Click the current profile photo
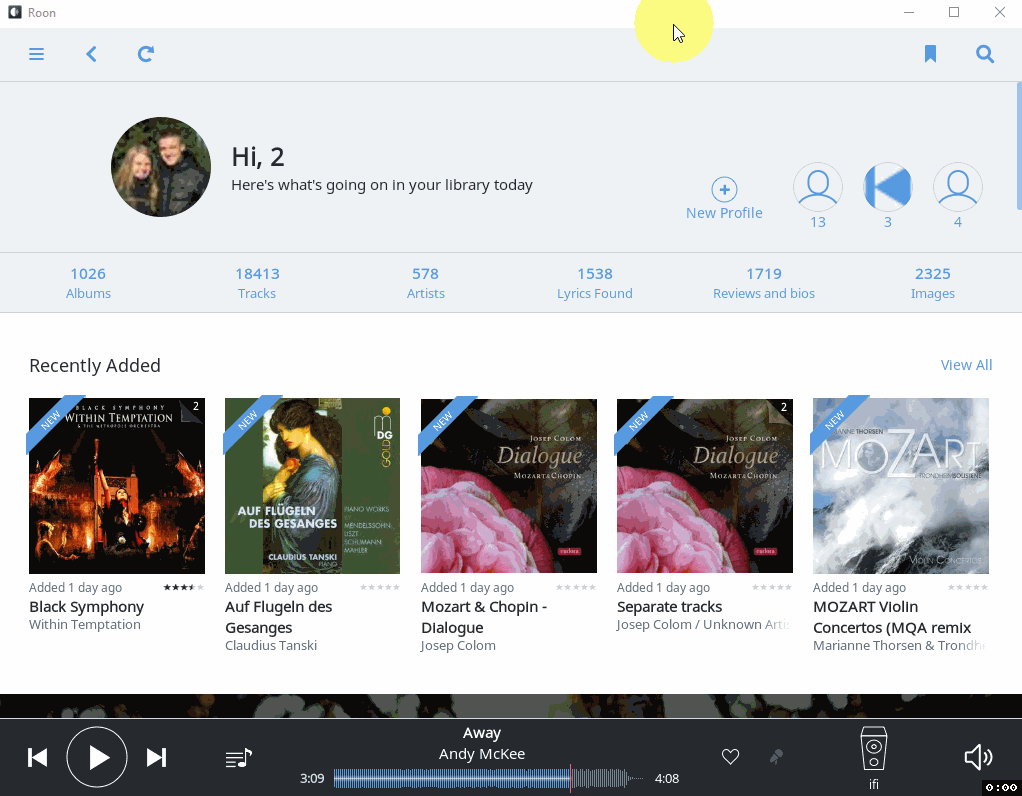 [x=161, y=167]
